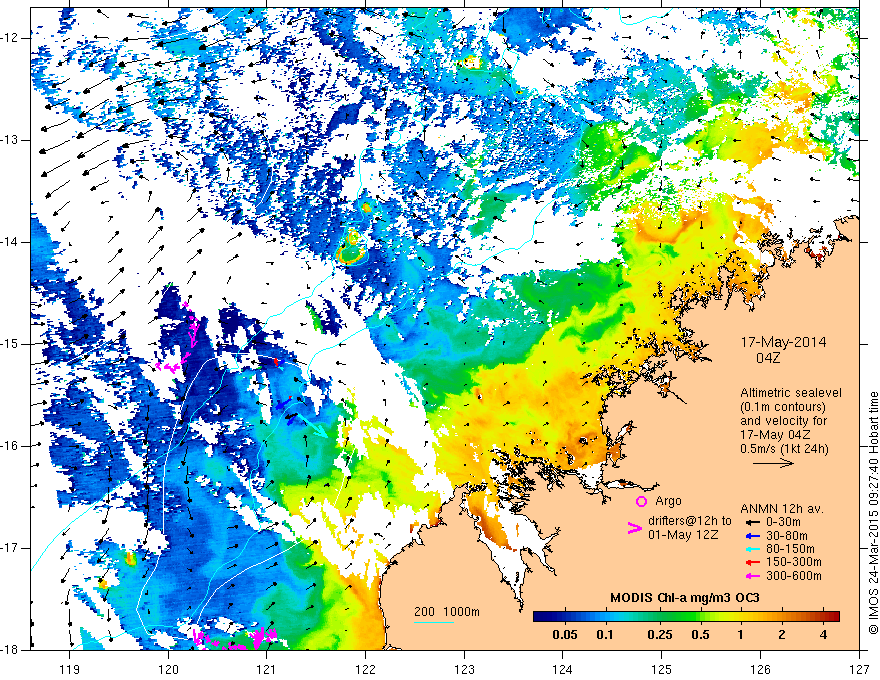This screenshot has height=680, width=880.
Task: Click the '0.25' colour bar label
Action: point(660,635)
